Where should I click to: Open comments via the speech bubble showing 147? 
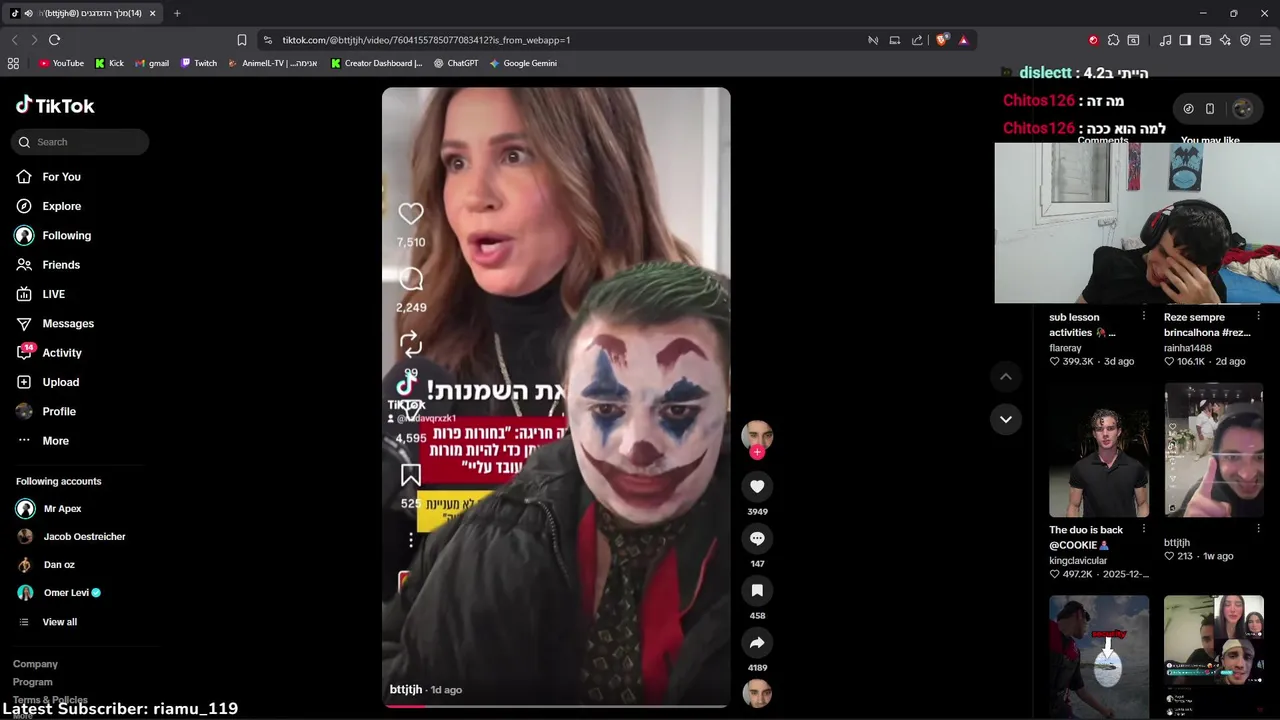click(757, 539)
